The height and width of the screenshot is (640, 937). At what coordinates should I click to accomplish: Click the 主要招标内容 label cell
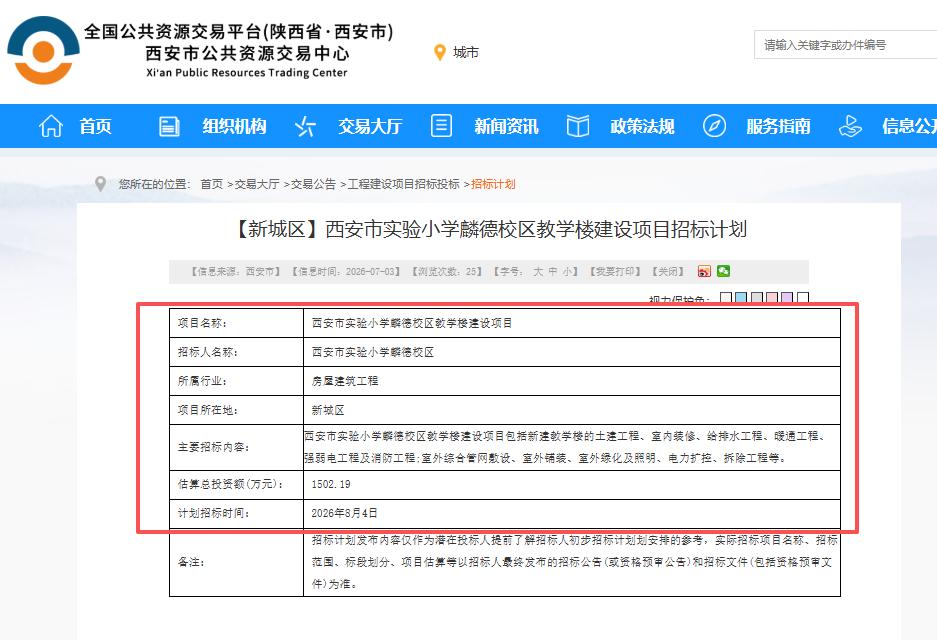[x=237, y=448]
